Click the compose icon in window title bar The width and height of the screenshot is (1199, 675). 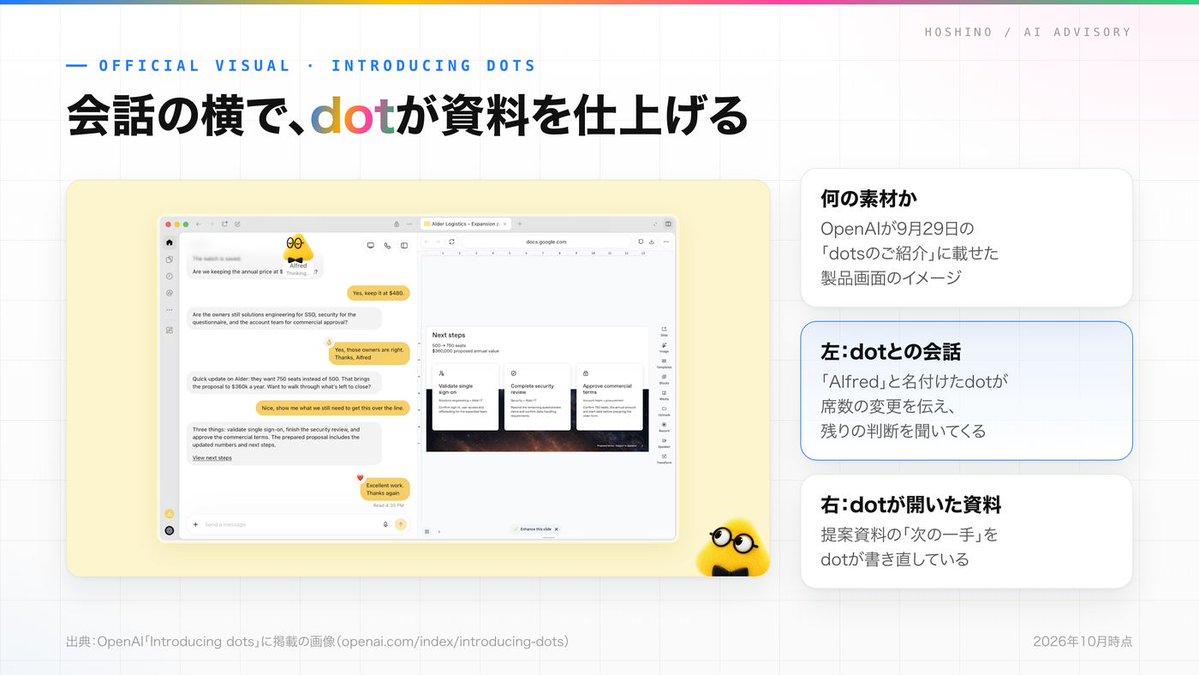238,224
